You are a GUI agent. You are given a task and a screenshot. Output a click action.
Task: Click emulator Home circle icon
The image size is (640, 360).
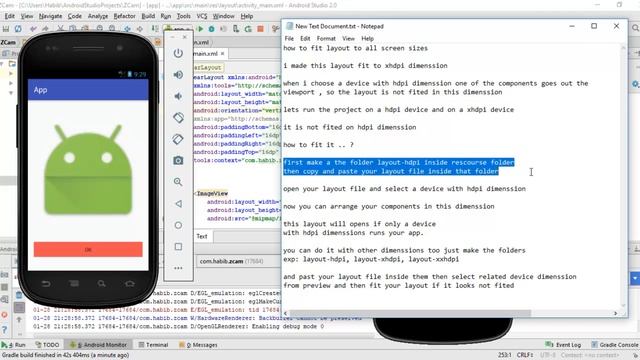[178, 225]
